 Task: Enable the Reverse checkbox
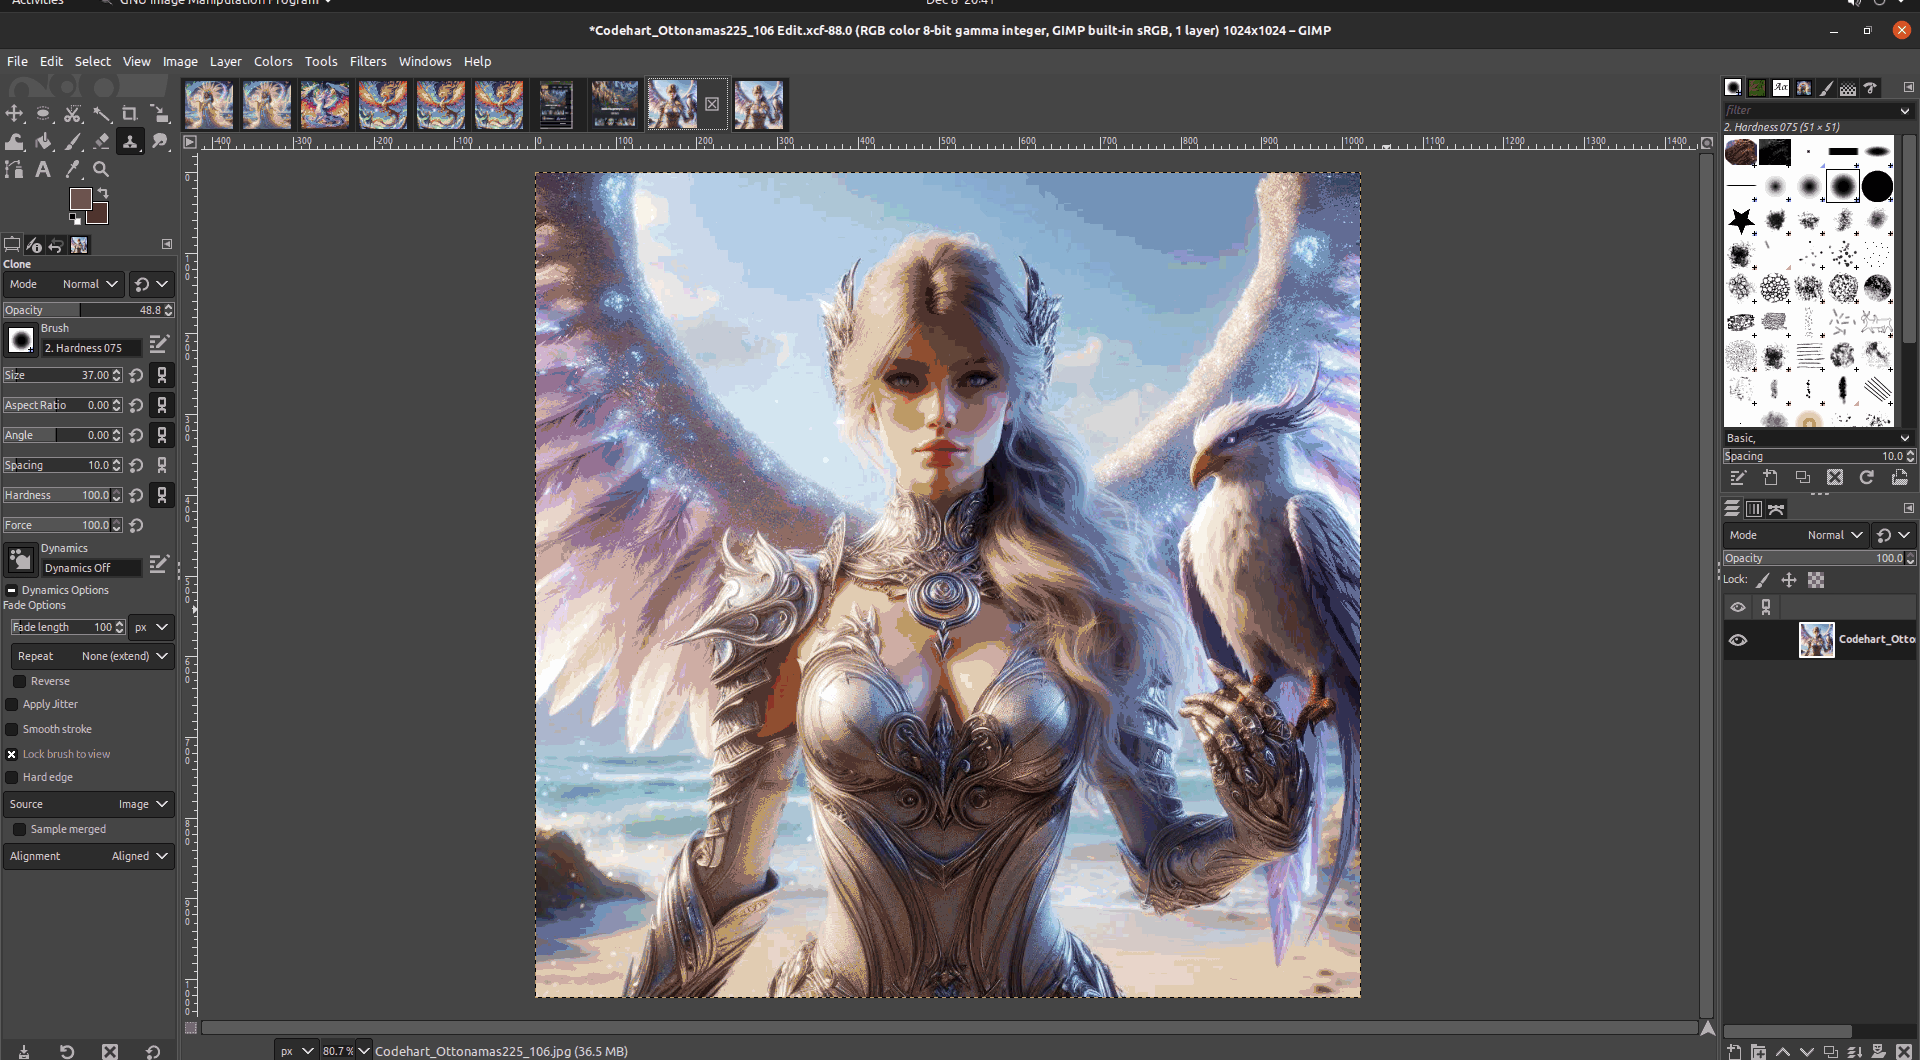pyautogui.click(x=19, y=682)
